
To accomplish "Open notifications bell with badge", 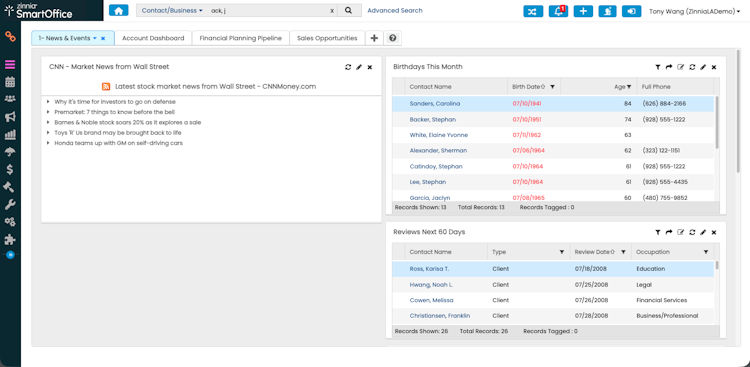I will coord(558,11).
